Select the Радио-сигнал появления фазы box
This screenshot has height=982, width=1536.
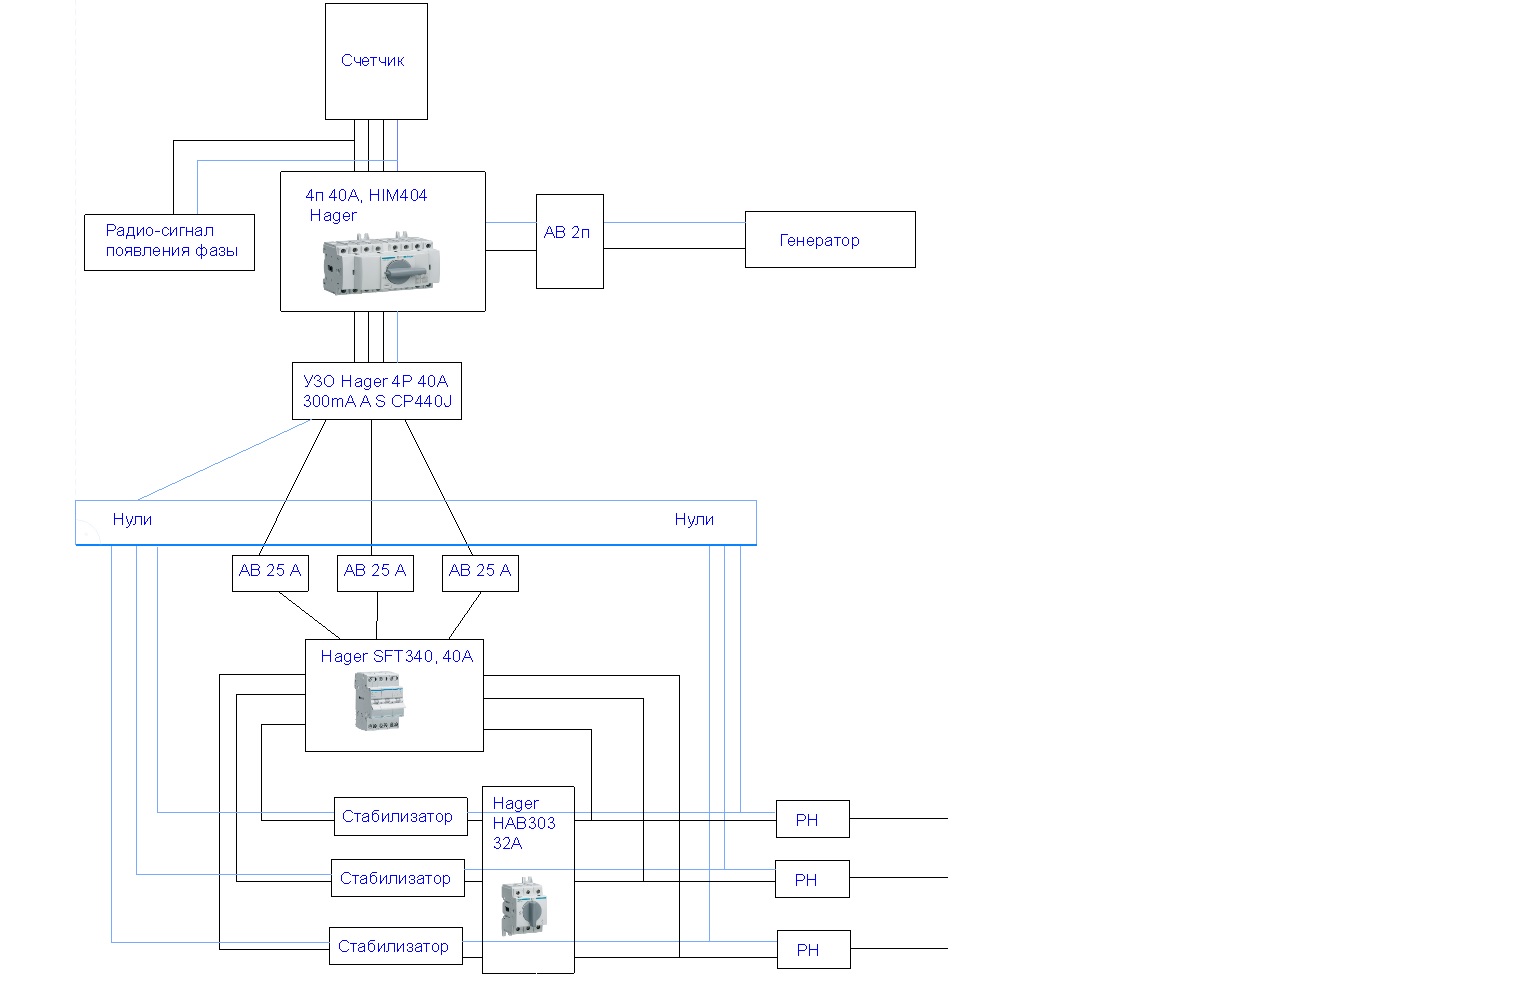(169, 242)
